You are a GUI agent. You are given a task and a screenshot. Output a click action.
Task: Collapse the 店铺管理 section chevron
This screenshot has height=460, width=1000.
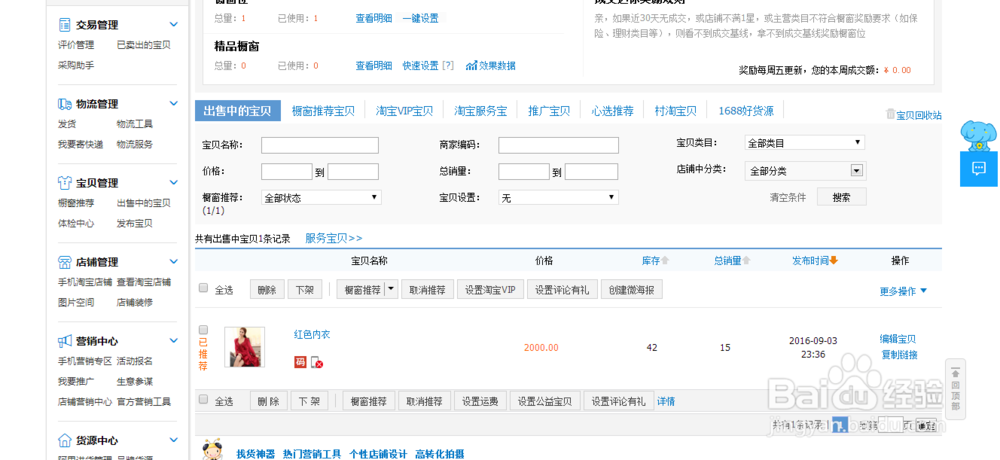pos(173,262)
